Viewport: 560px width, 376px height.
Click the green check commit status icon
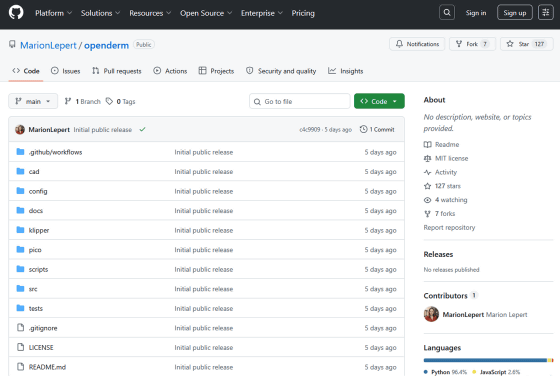coord(142,130)
